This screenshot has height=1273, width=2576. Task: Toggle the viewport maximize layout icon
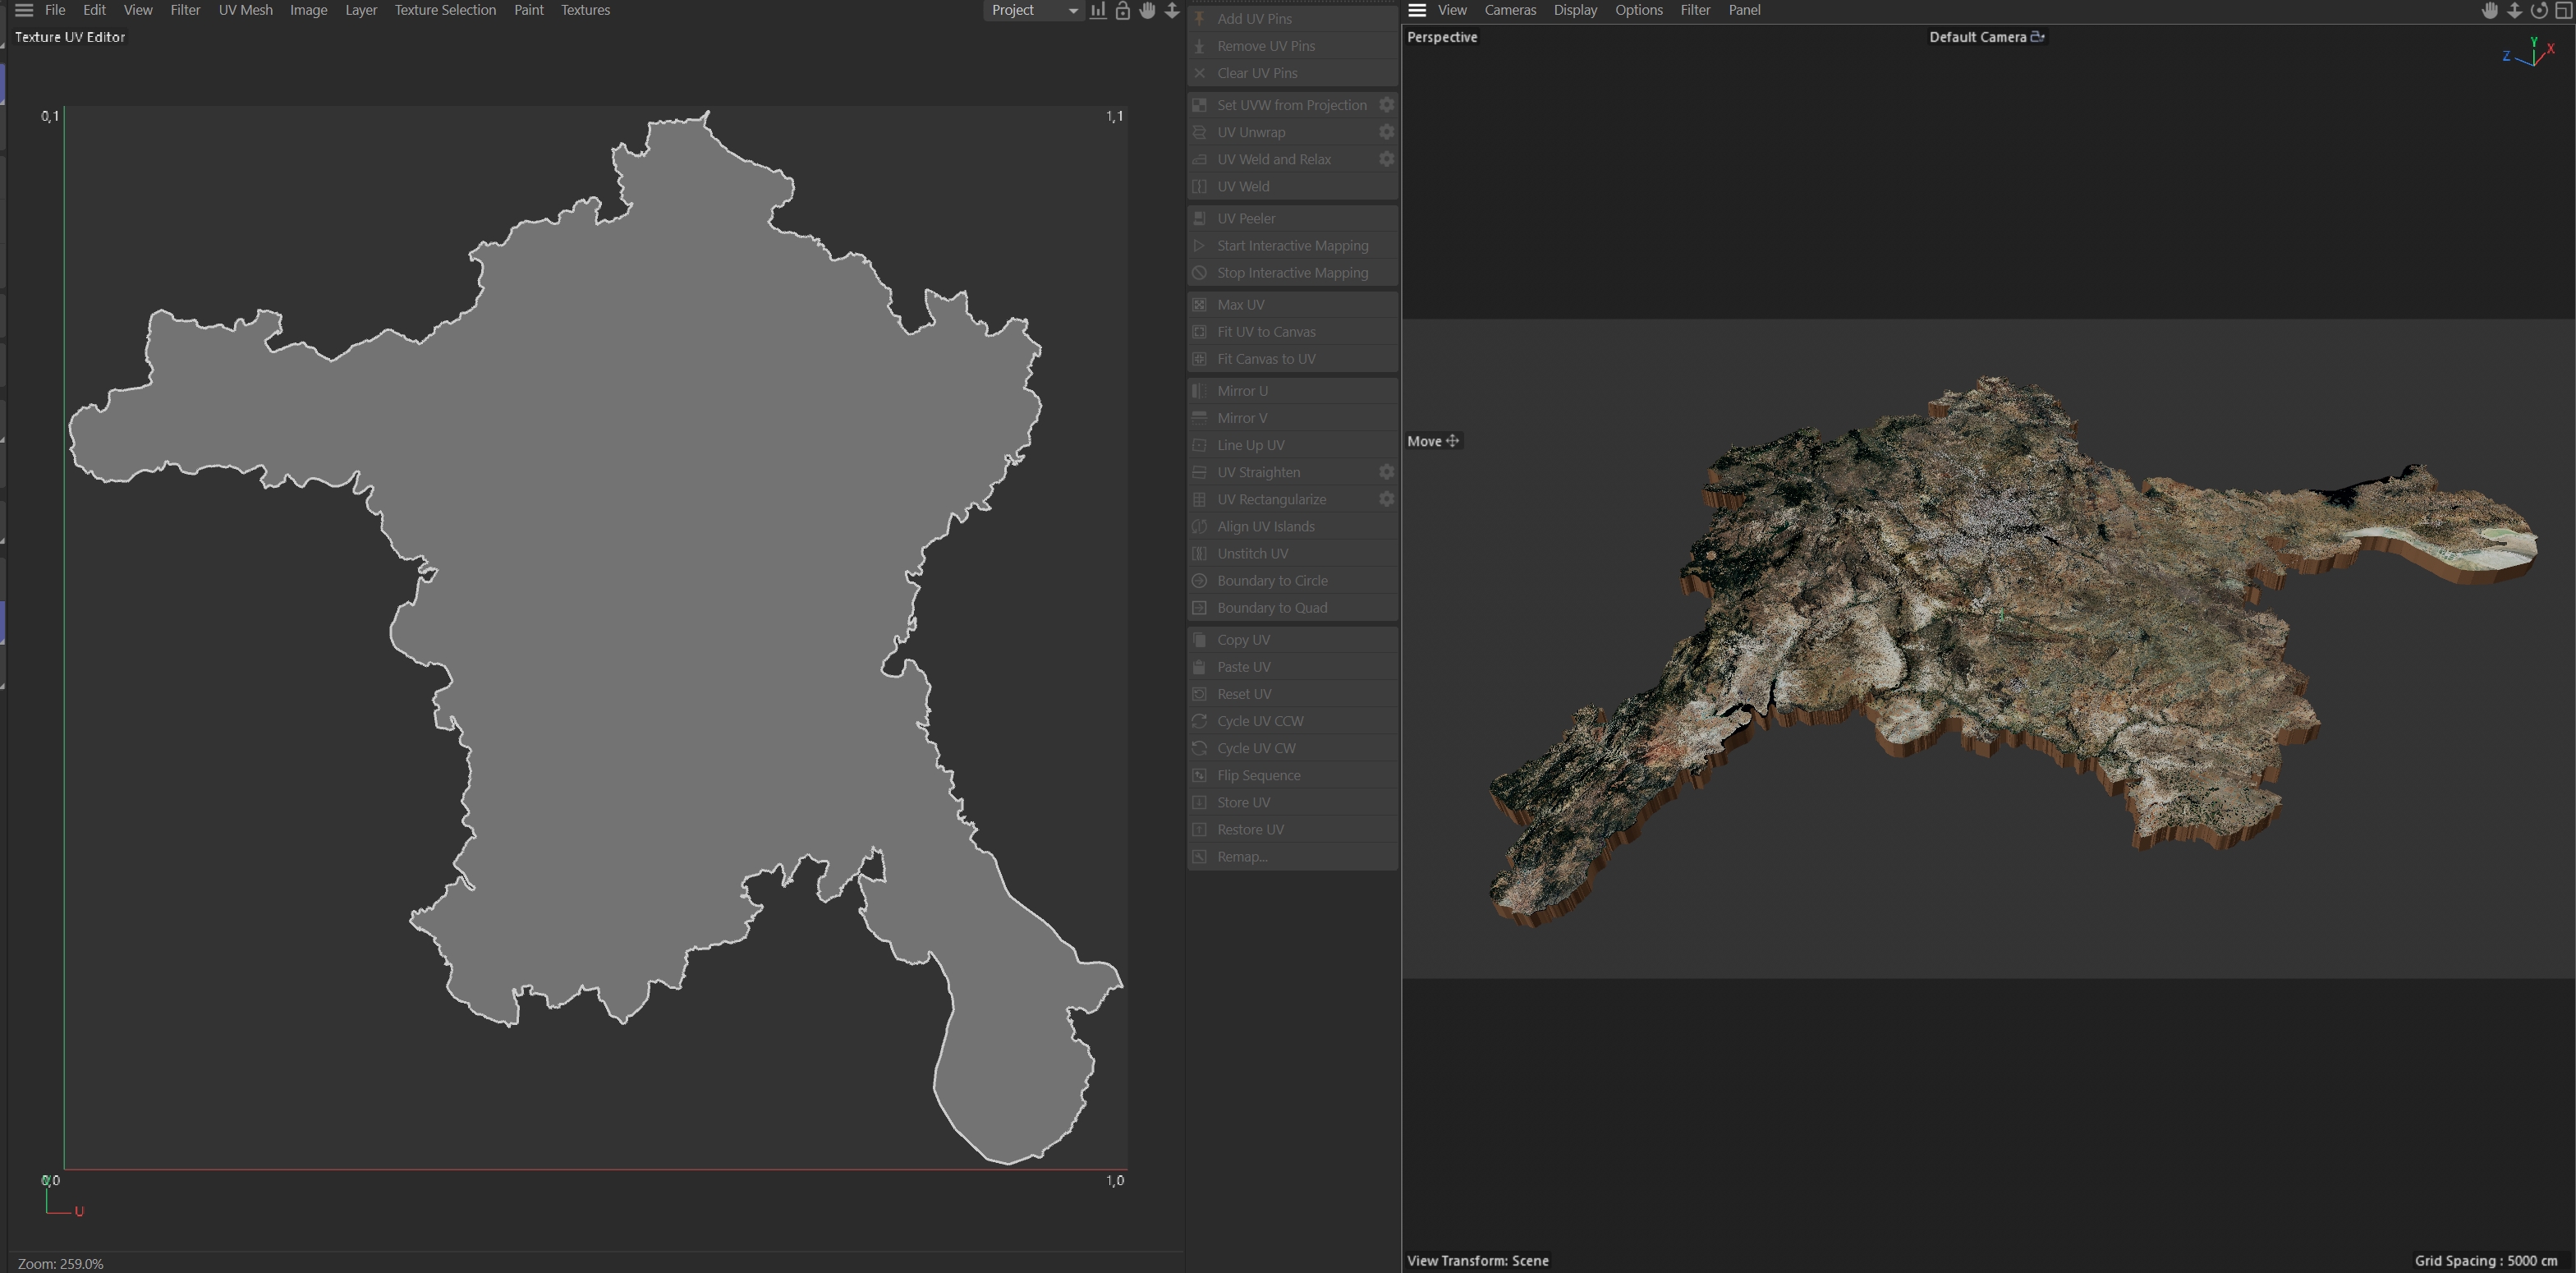pyautogui.click(x=2563, y=10)
